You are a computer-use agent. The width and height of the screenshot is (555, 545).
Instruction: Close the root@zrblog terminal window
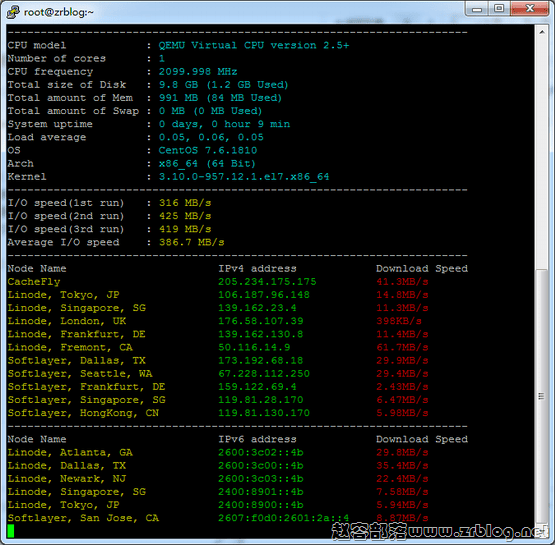click(x=530, y=8)
